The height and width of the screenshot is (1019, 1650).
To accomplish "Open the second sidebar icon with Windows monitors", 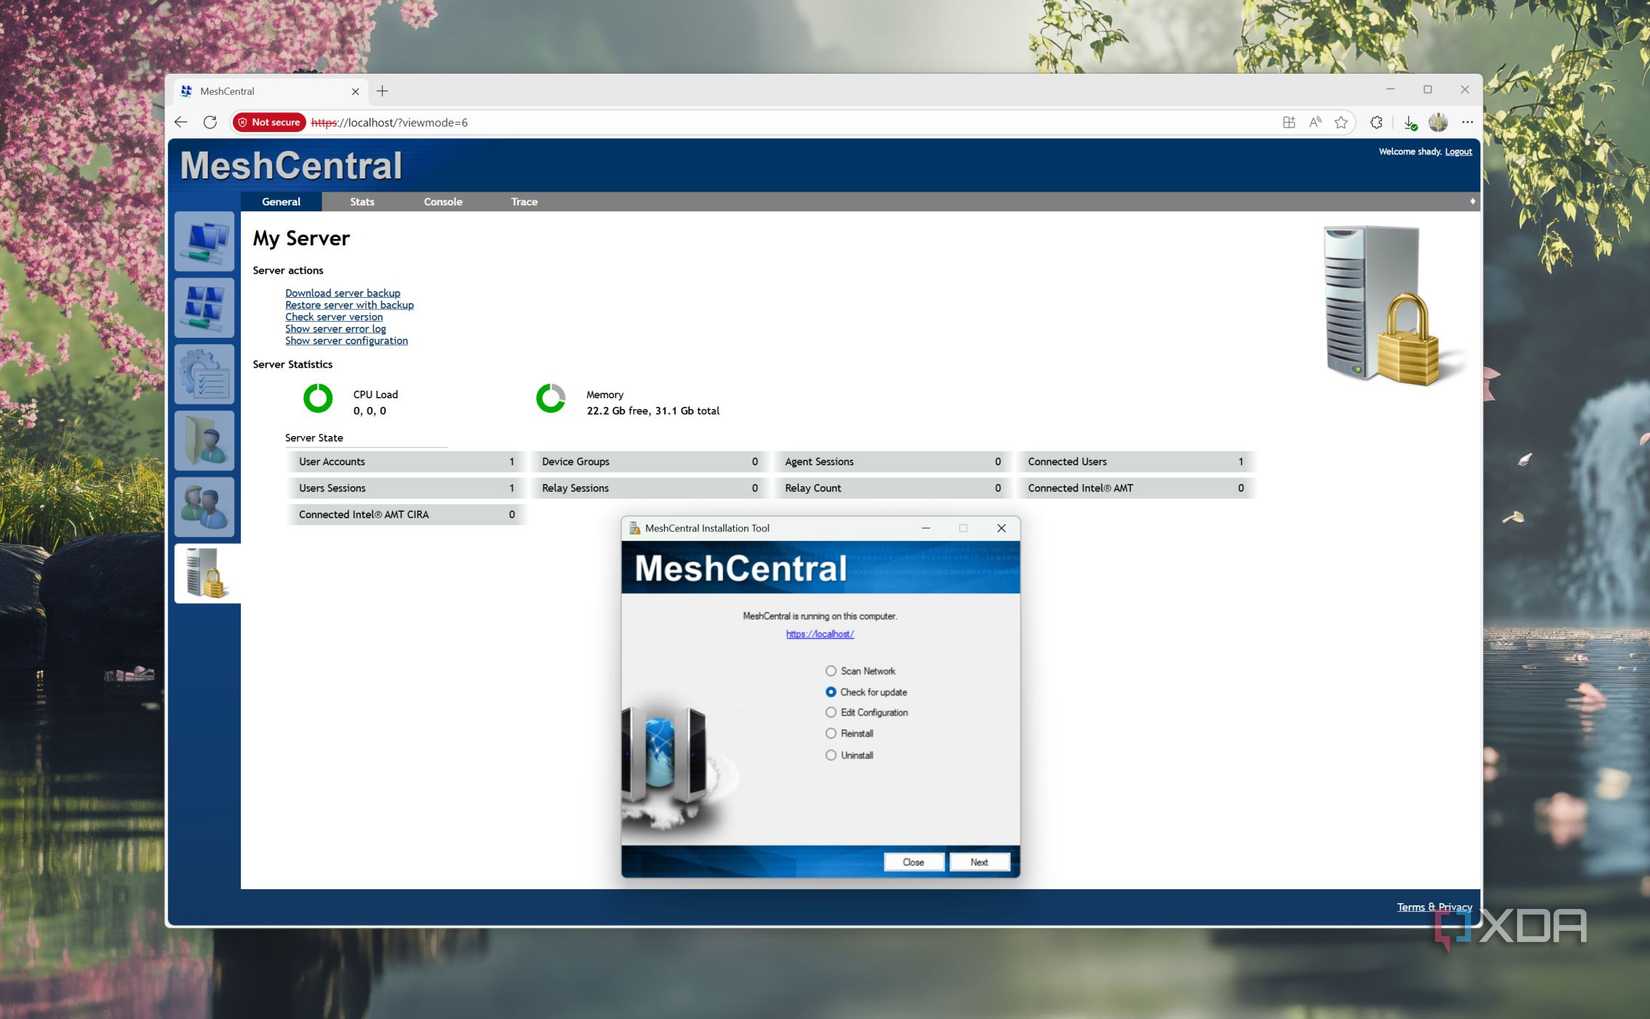I will [205, 307].
